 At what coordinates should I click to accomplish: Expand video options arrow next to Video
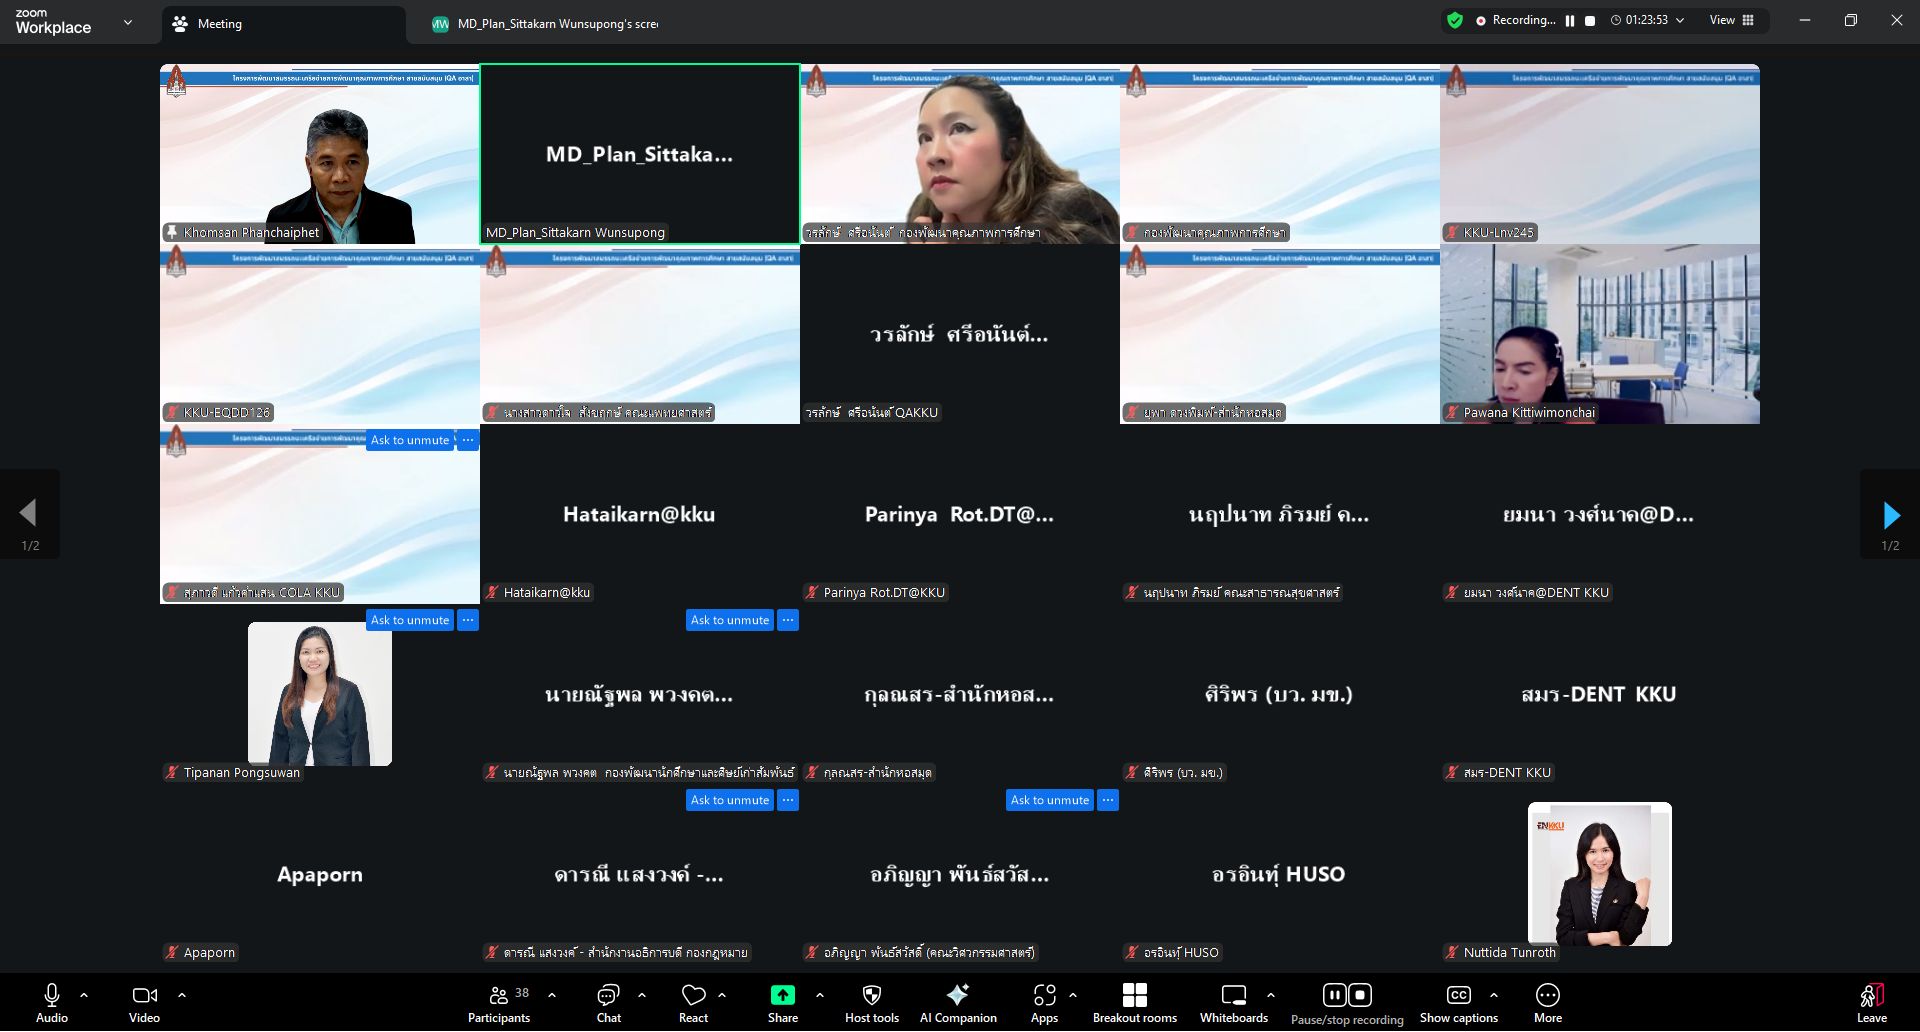point(182,995)
